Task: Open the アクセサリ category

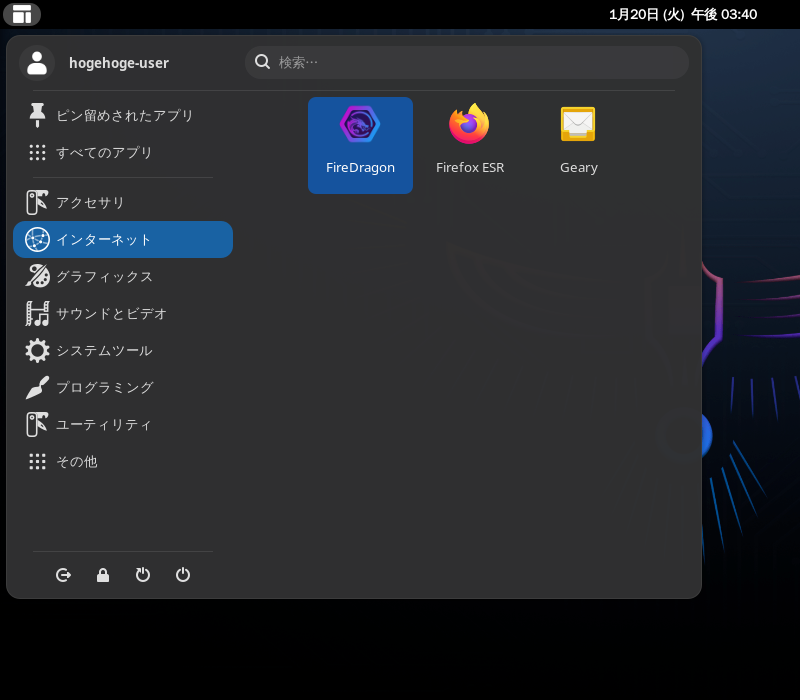Action: pos(123,203)
